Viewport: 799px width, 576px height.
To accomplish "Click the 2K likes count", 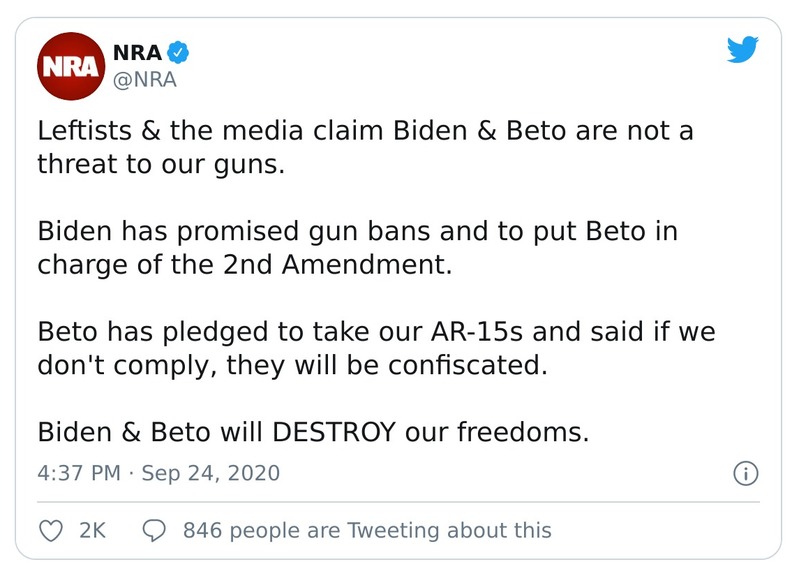I will pos(92,530).
